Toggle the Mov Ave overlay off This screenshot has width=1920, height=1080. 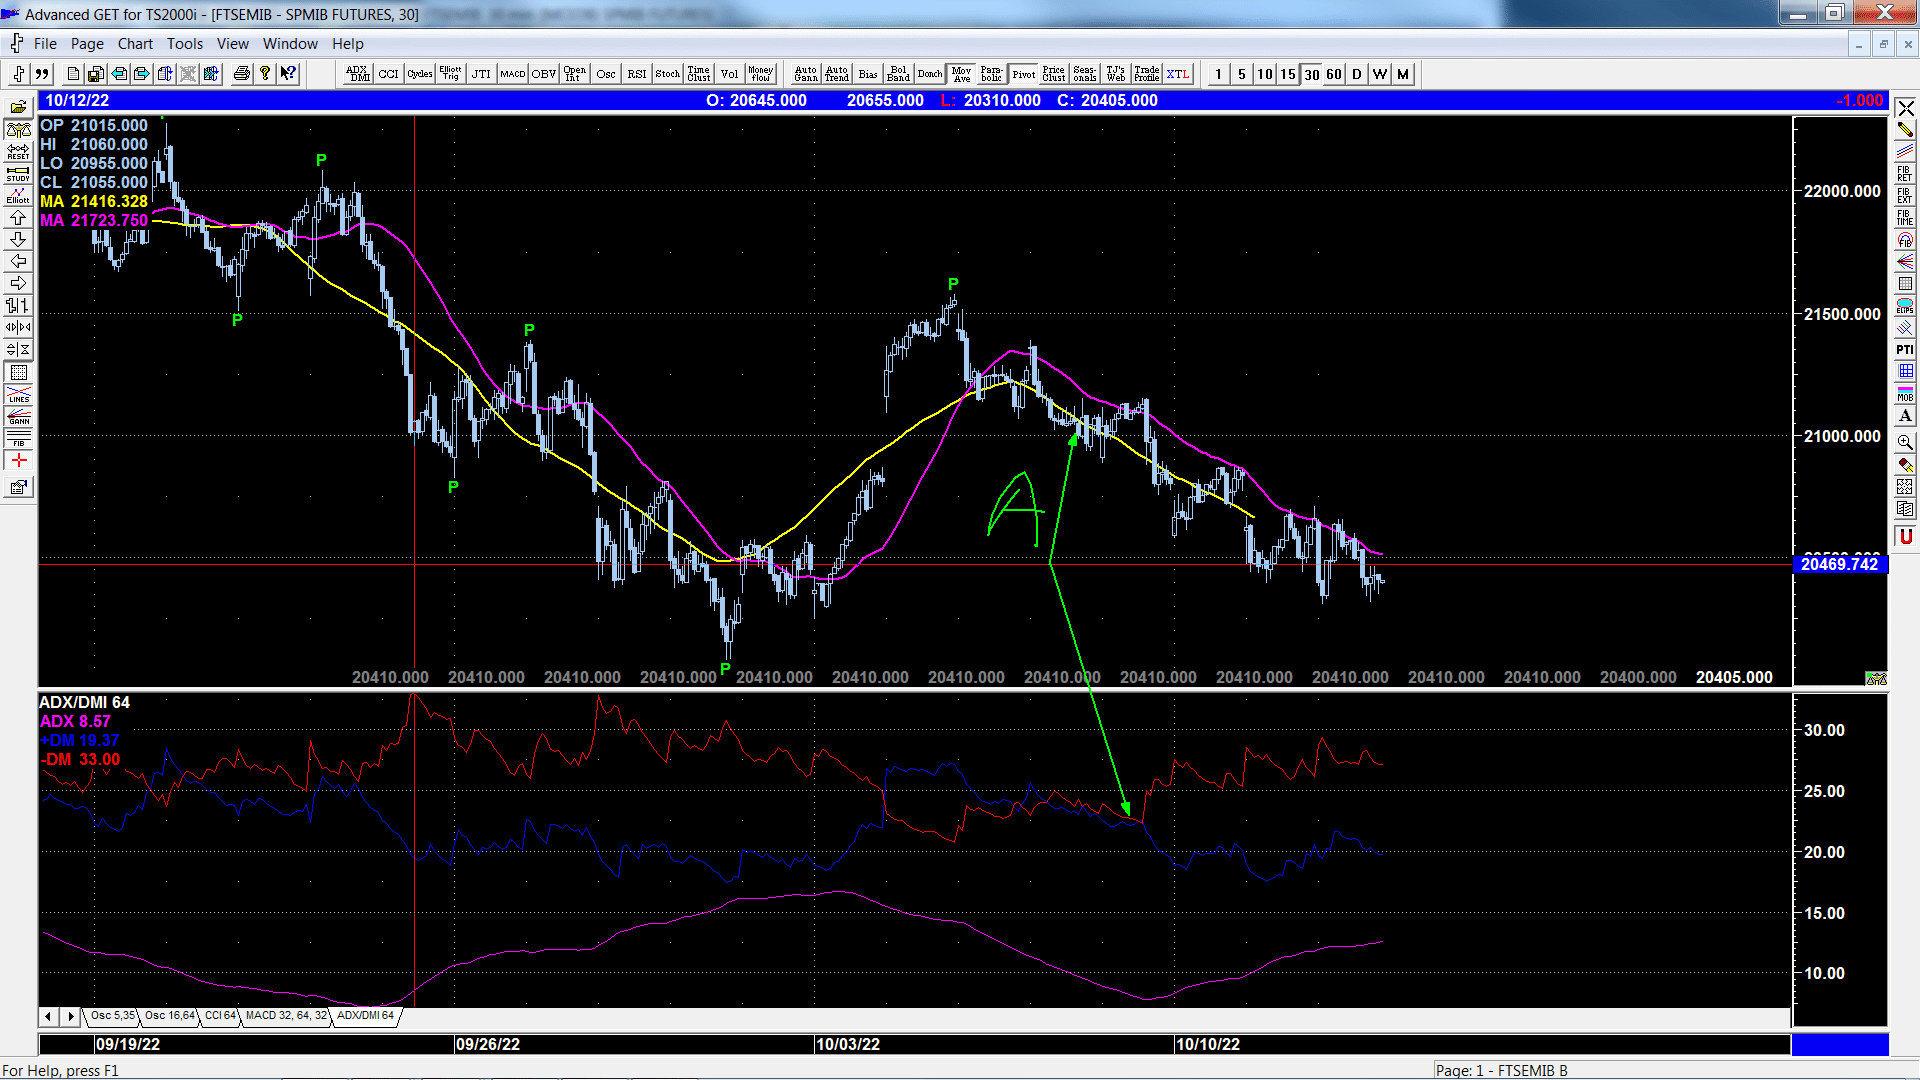[x=961, y=74]
